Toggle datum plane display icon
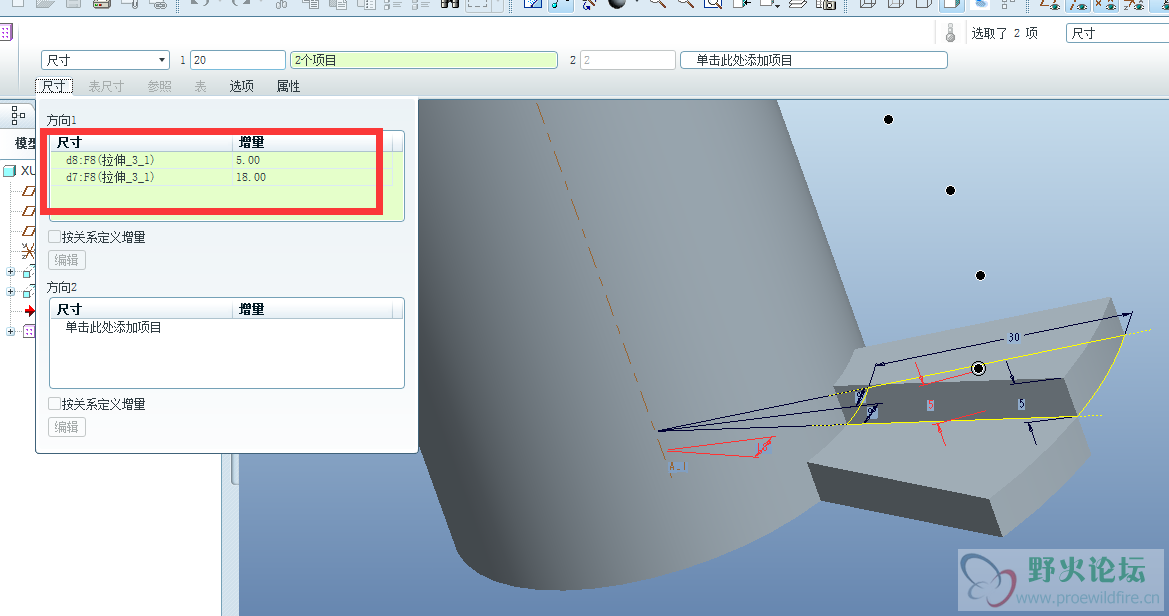 (x=1050, y=4)
